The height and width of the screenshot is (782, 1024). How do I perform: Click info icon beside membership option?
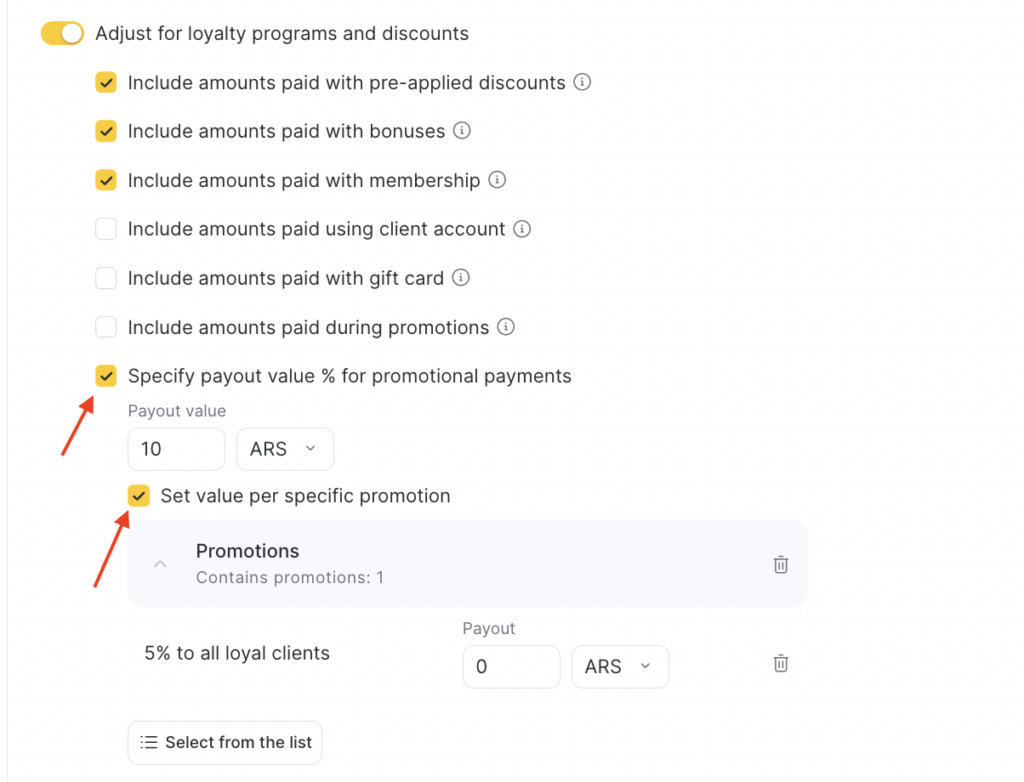[x=497, y=180]
